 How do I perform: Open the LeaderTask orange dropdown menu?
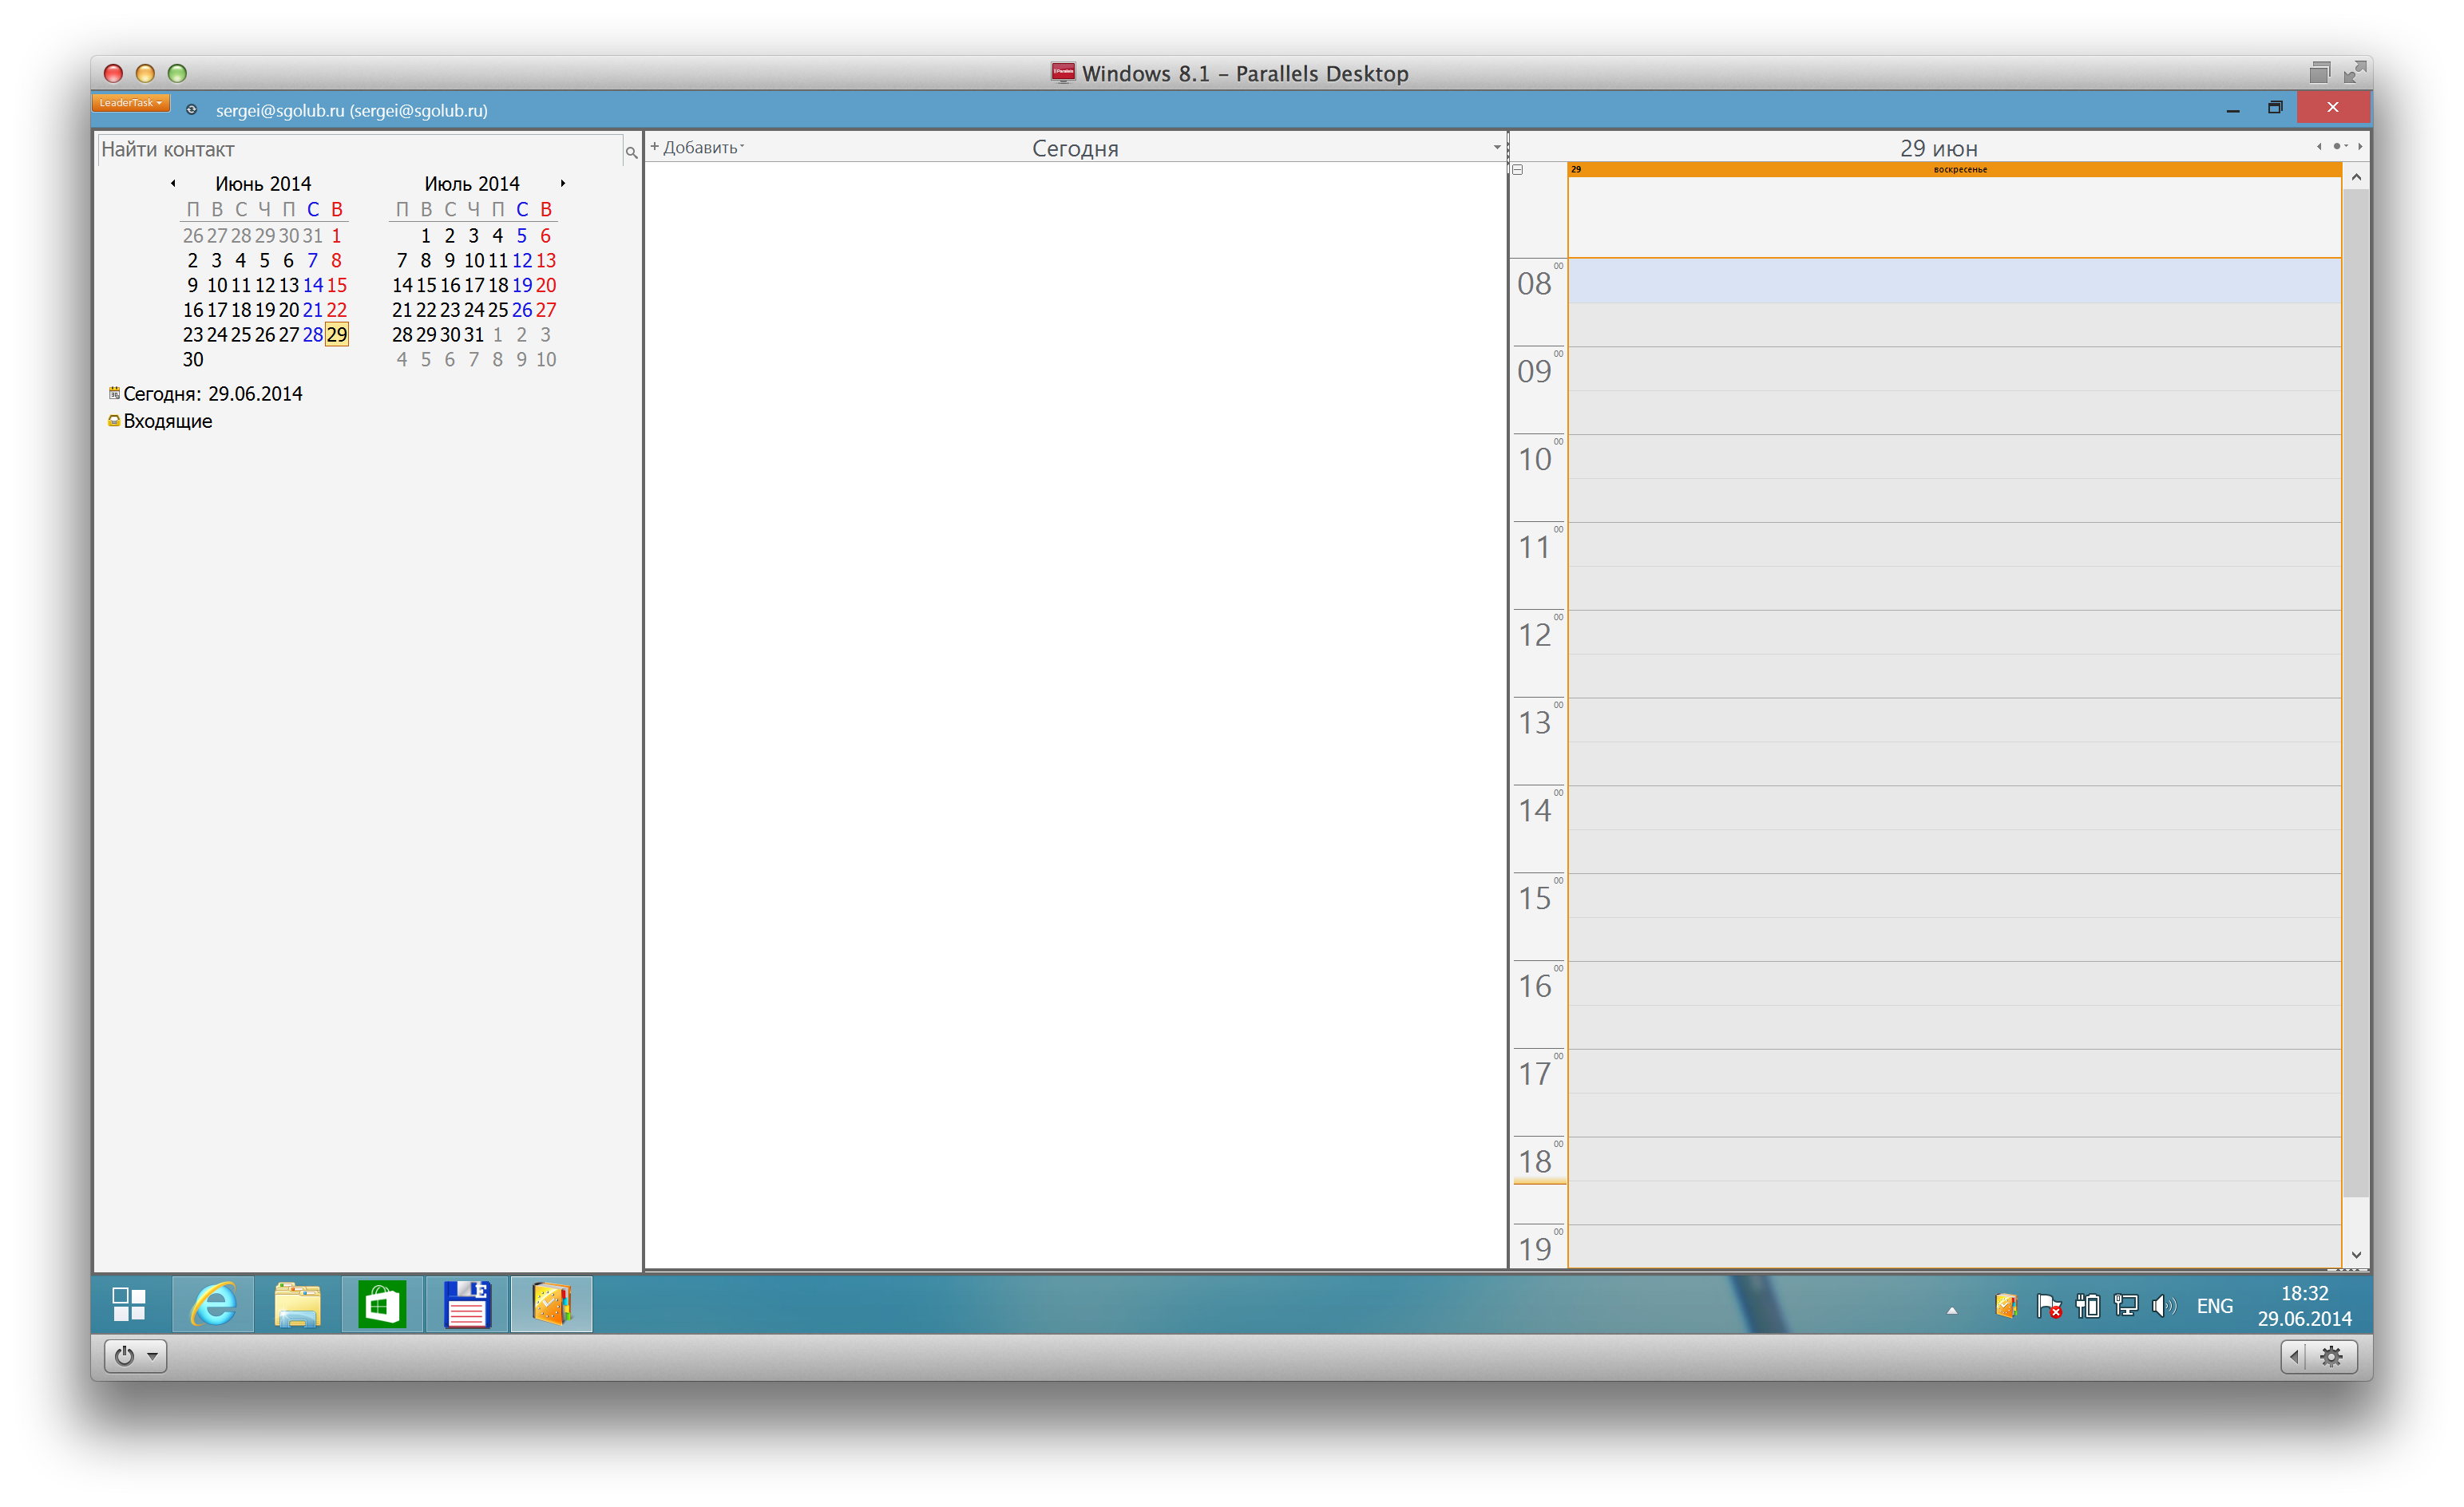130,103
